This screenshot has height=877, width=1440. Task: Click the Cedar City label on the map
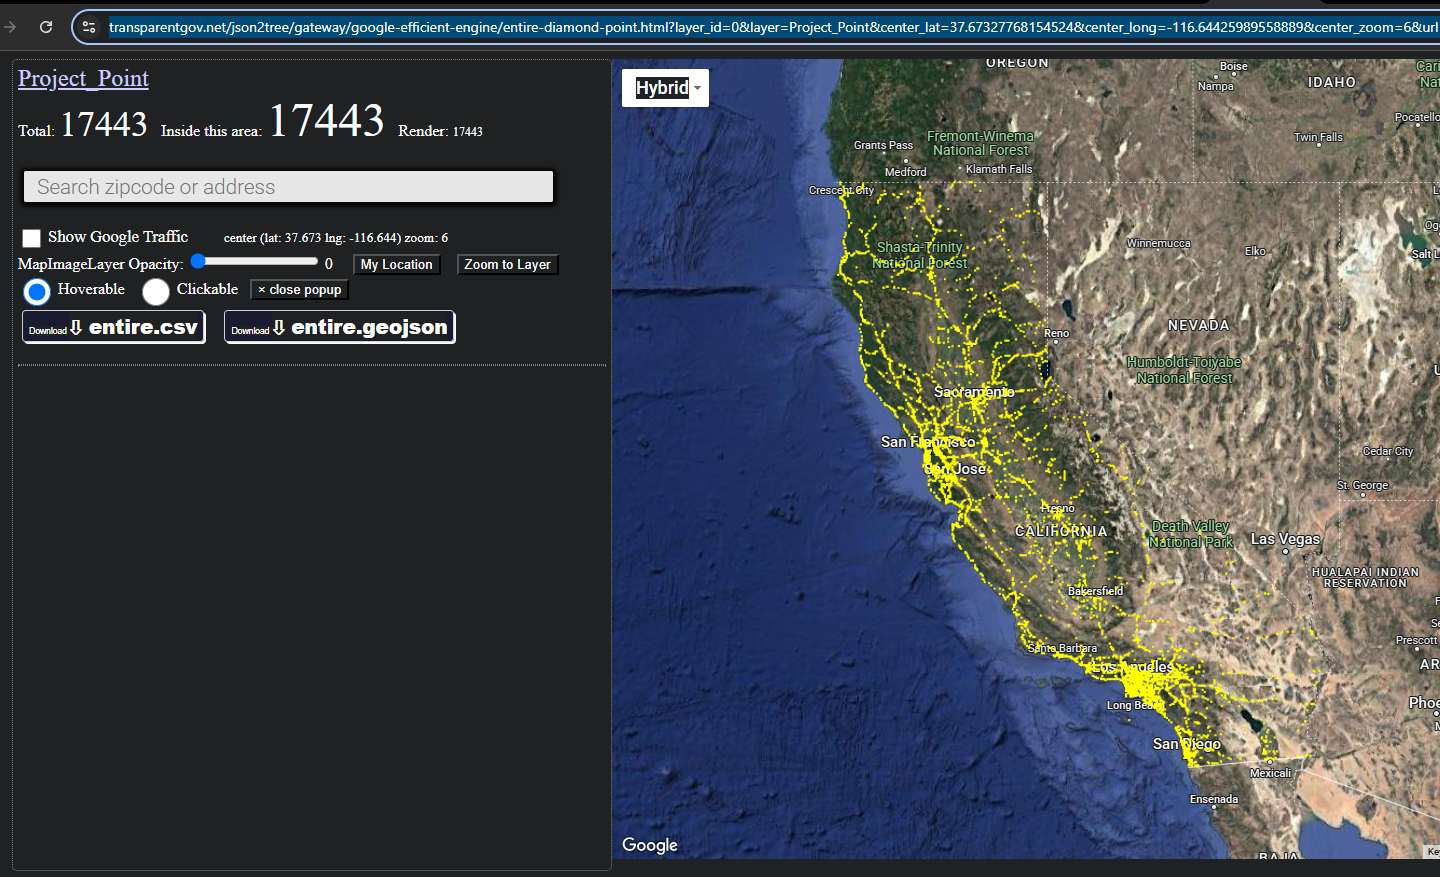pos(1388,451)
